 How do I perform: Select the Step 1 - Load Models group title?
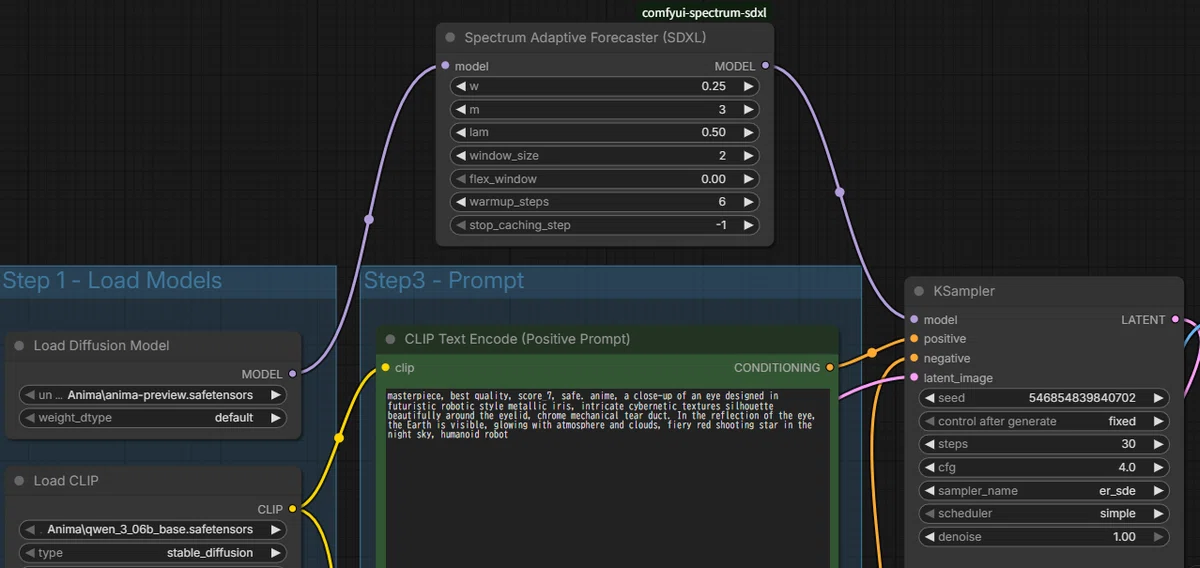[x=112, y=281]
